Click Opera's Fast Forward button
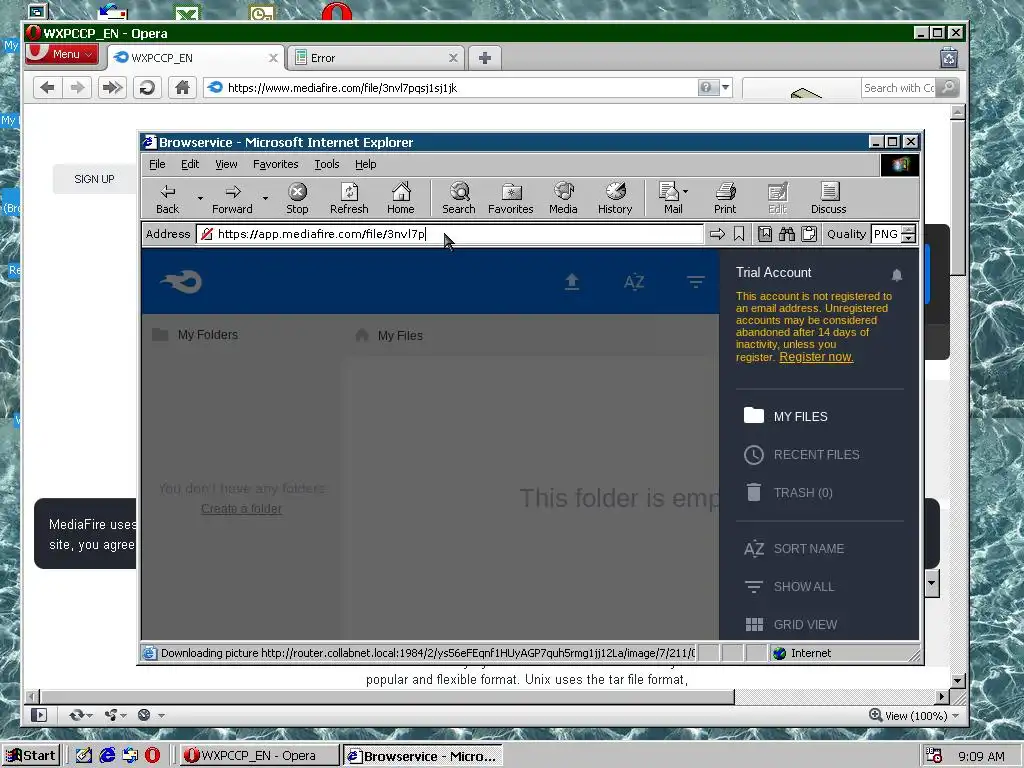The width and height of the screenshot is (1024, 768). [112, 88]
